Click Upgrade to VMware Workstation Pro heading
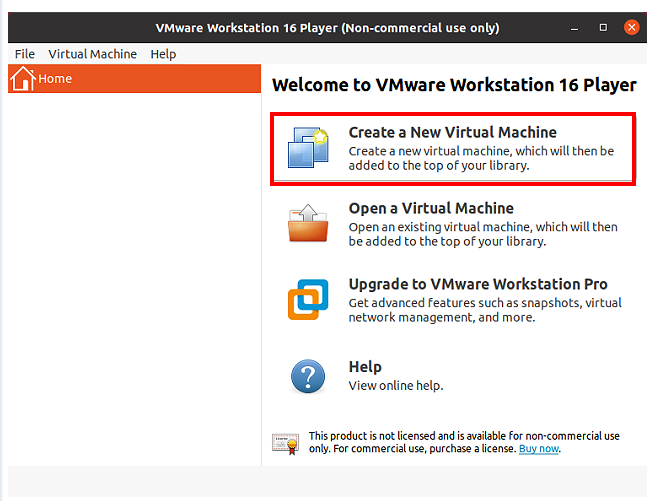Image resolution: width=654 pixels, height=501 pixels. (x=478, y=284)
